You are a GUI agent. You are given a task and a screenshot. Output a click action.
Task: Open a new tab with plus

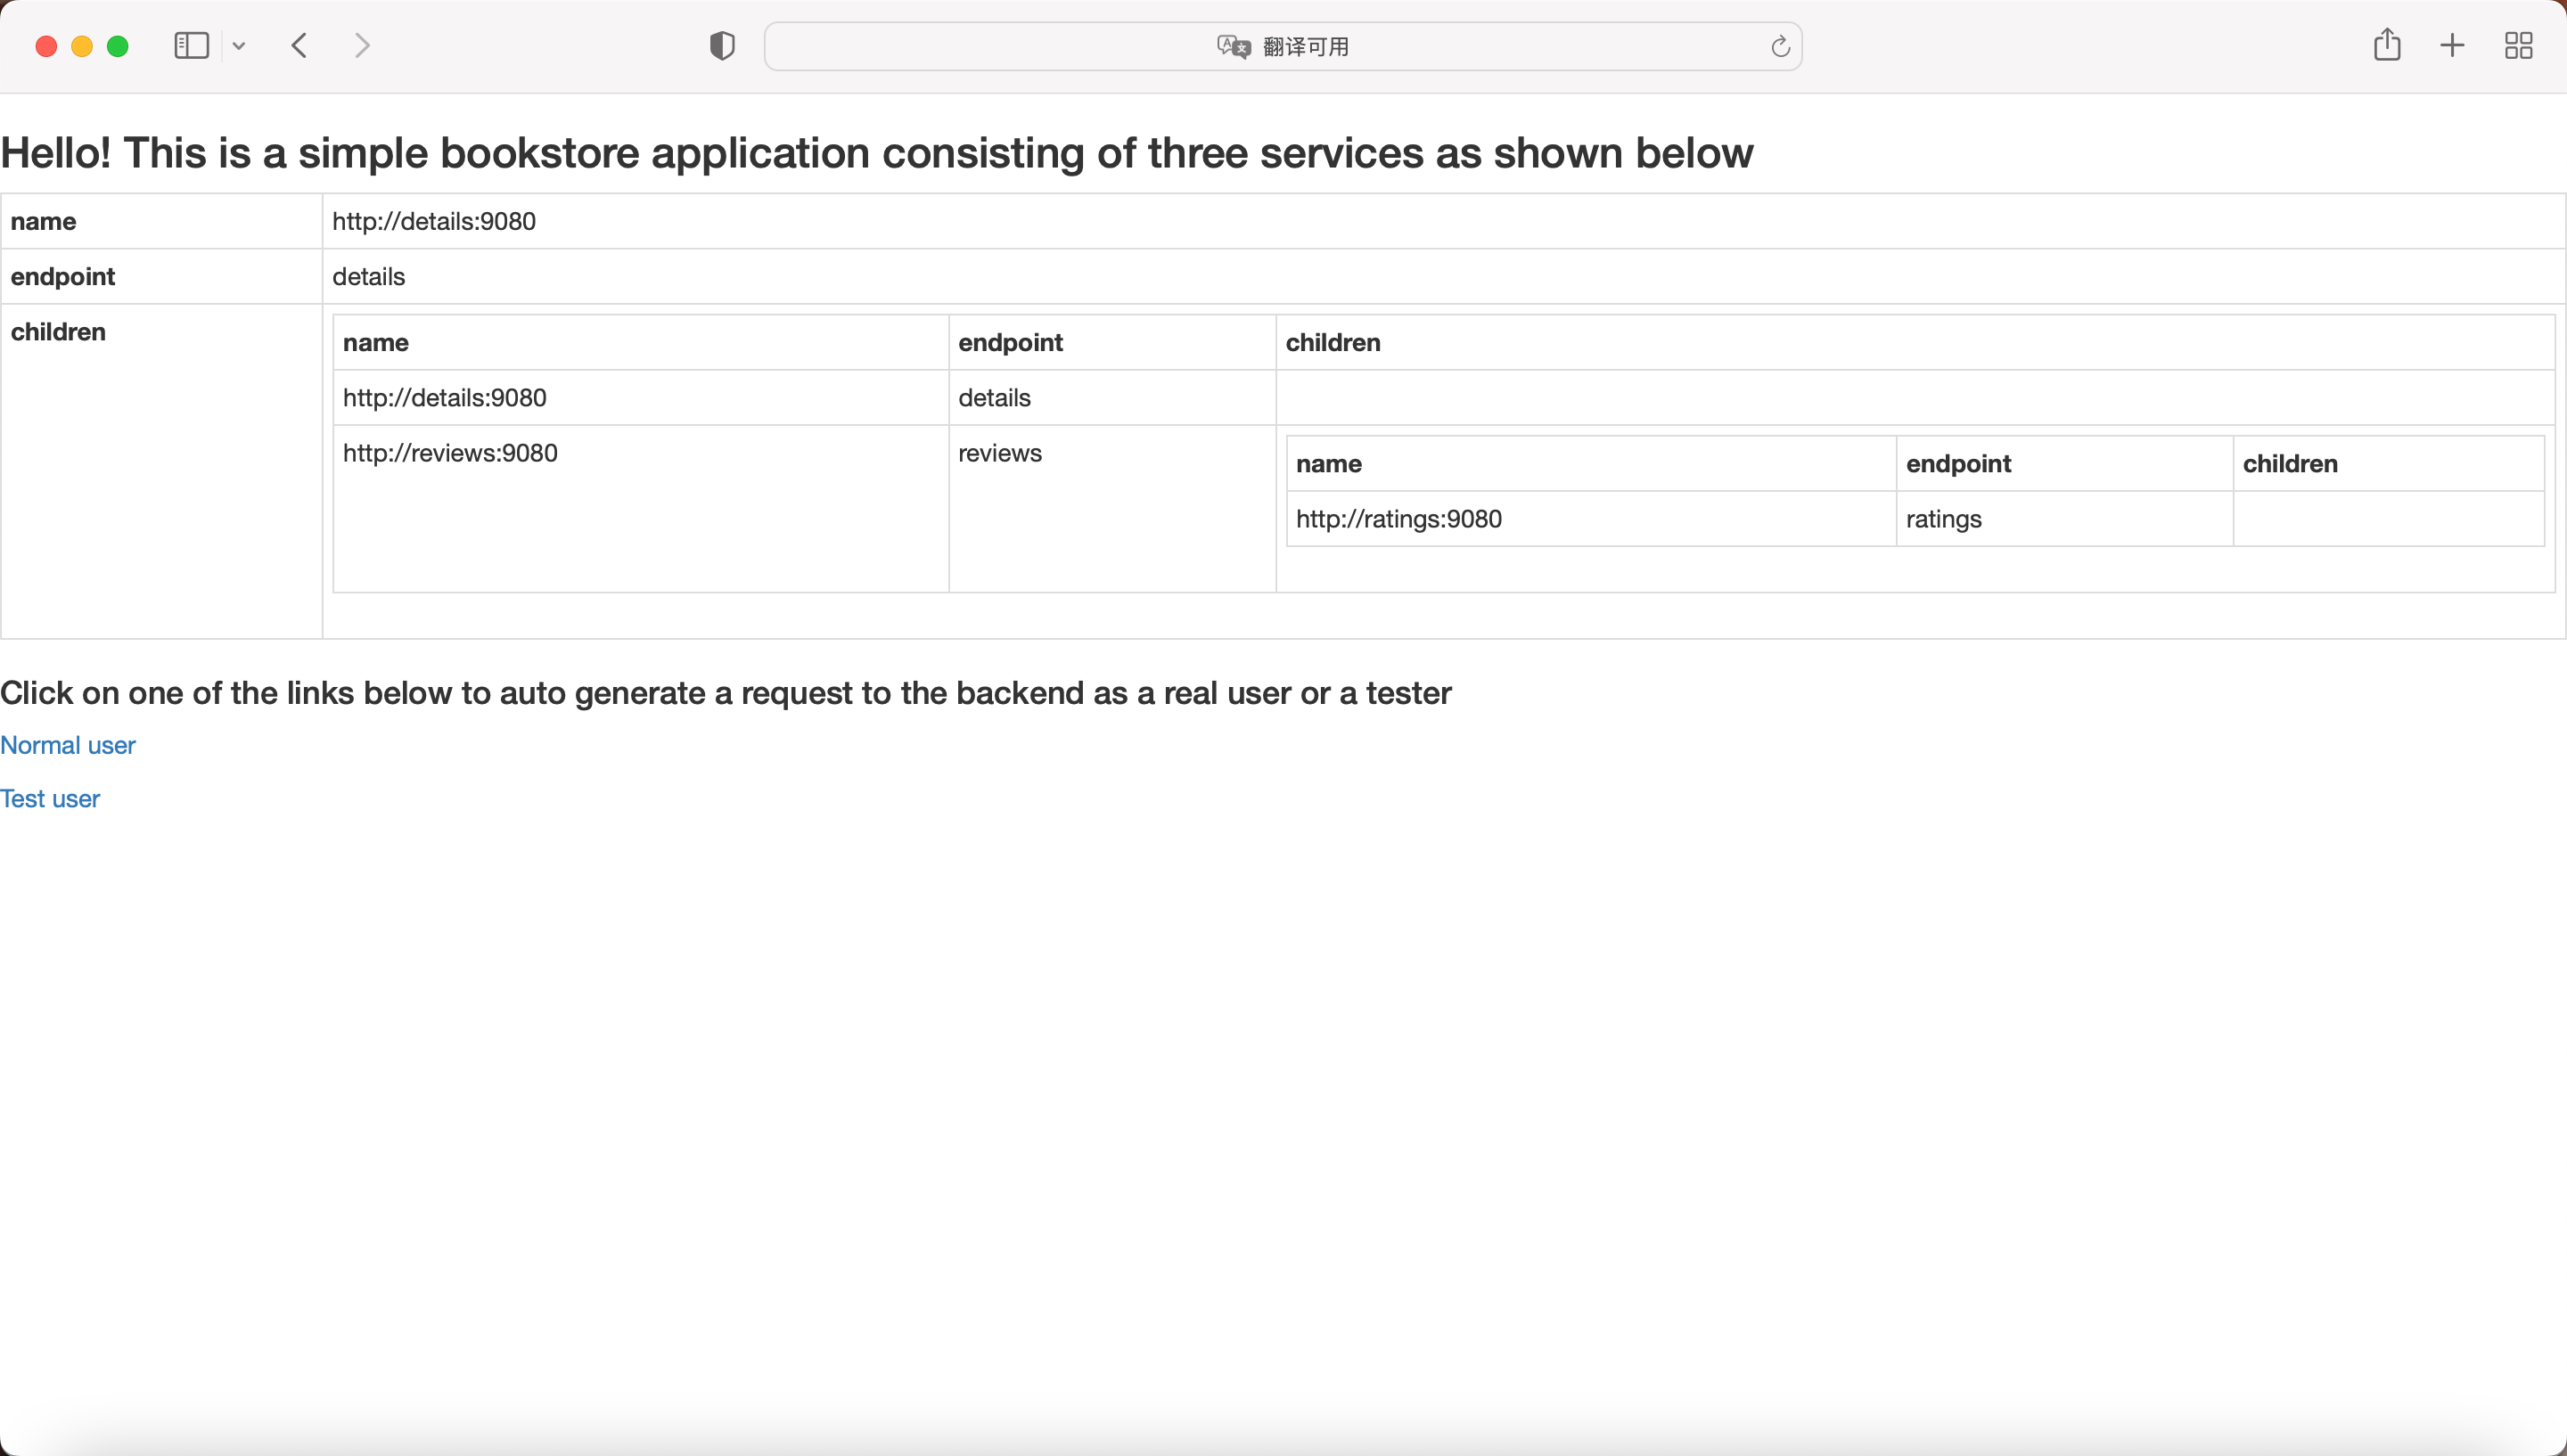[2452, 46]
